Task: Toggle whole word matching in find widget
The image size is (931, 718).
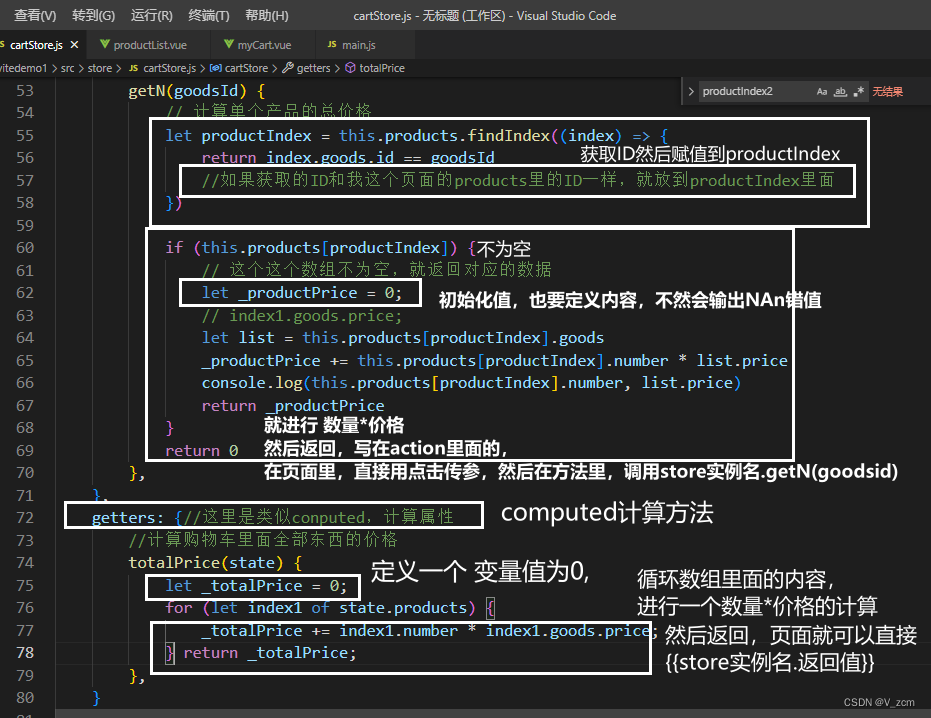Action: click(x=840, y=91)
